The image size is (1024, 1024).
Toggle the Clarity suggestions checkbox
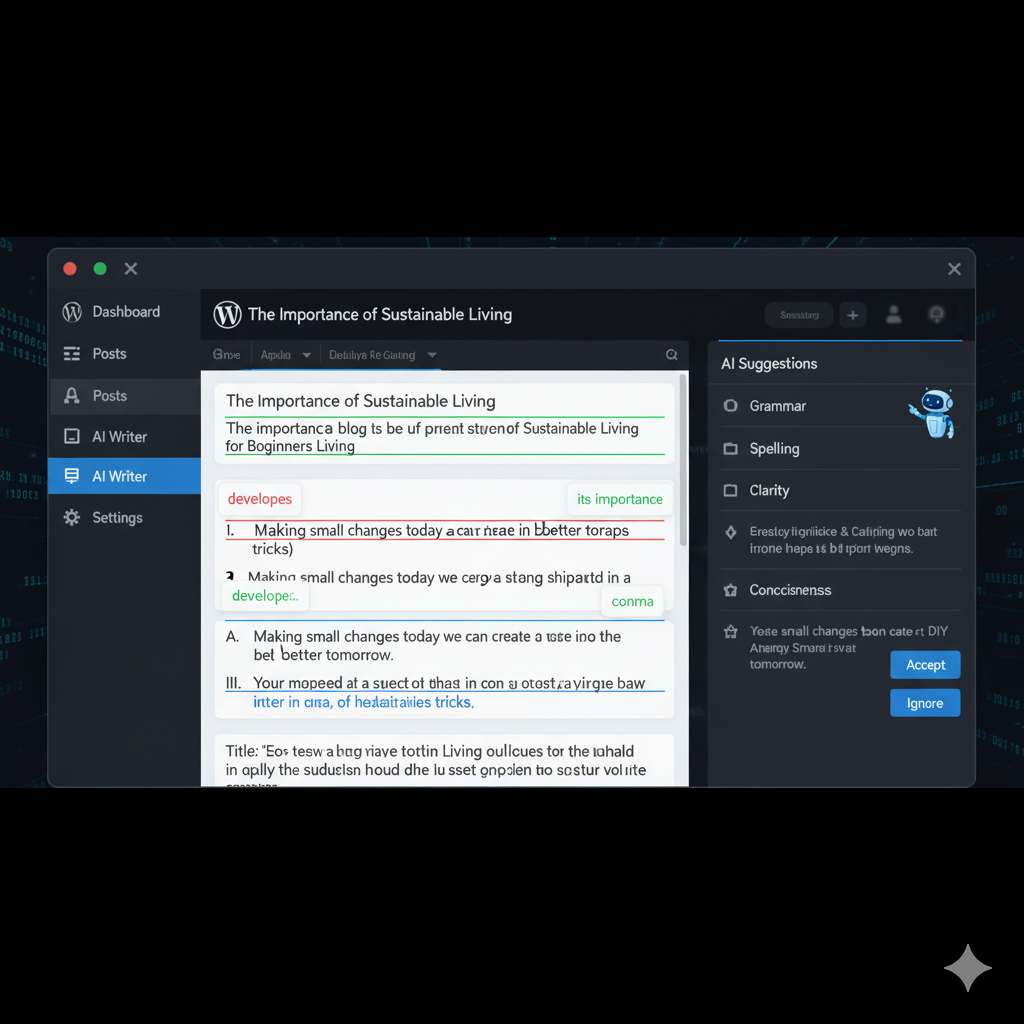[x=731, y=490]
